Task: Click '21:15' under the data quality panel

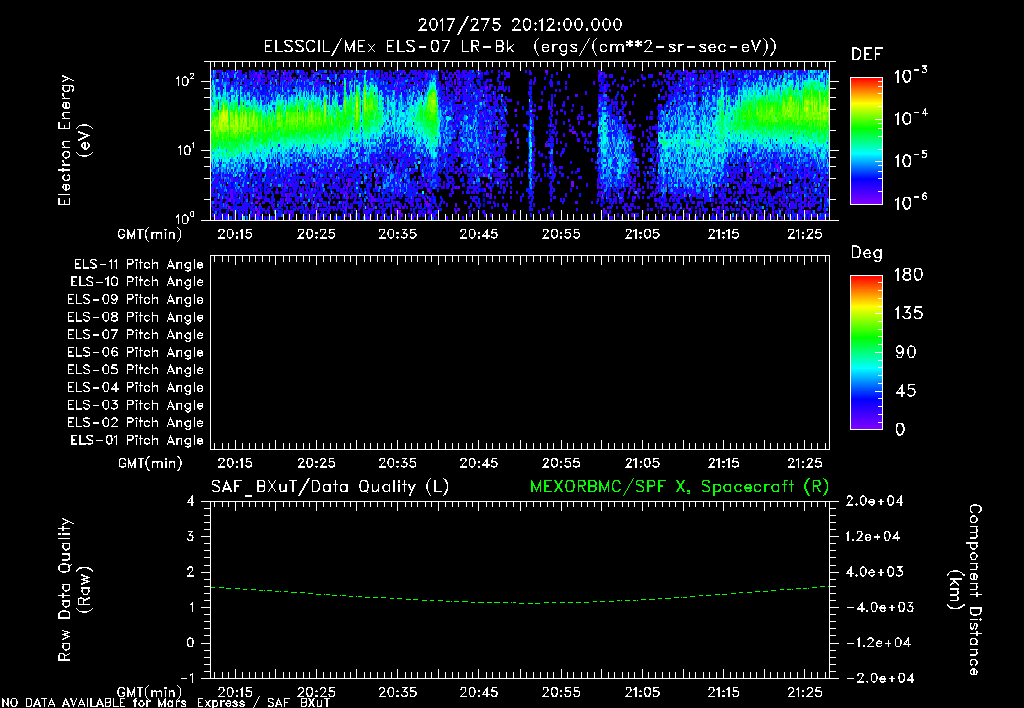Action: point(724,692)
